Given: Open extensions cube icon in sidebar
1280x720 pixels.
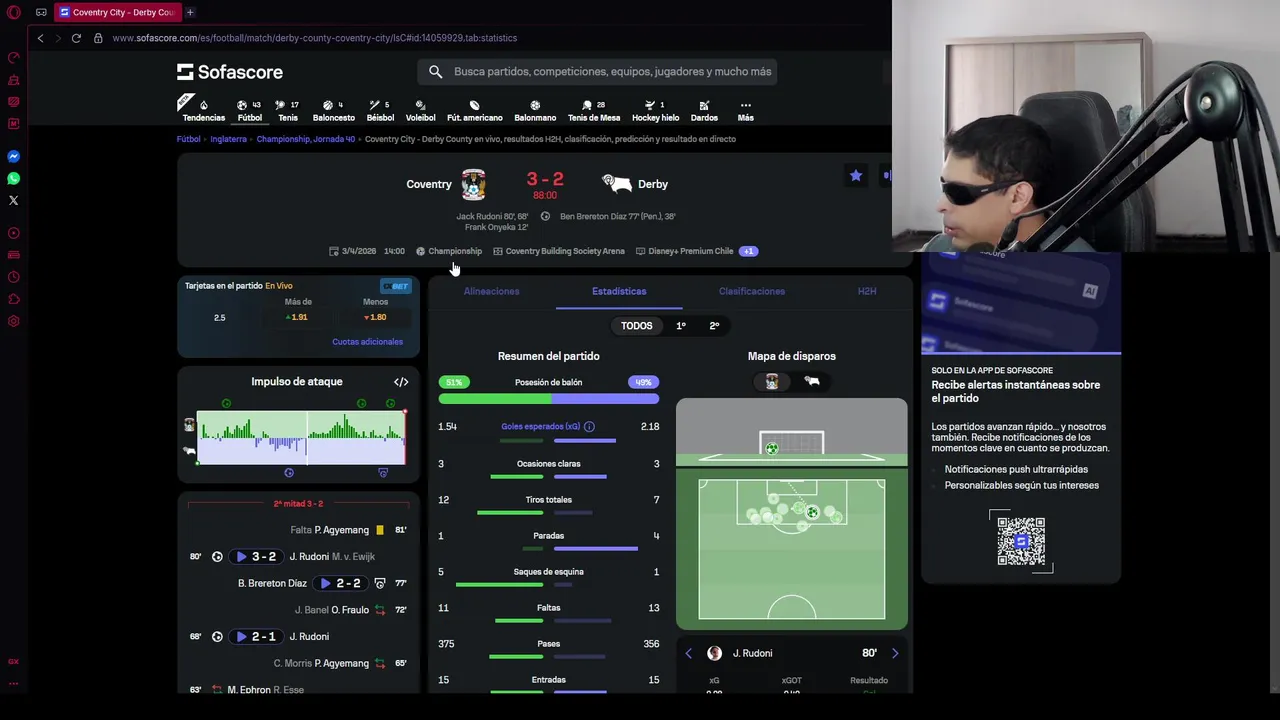Looking at the screenshot, I should coord(13,299).
